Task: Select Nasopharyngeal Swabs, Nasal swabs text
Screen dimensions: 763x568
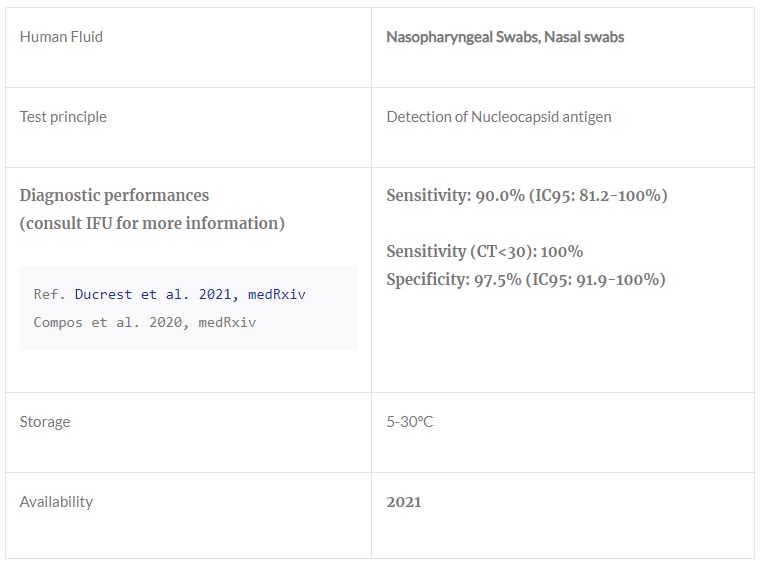Action: [505, 37]
